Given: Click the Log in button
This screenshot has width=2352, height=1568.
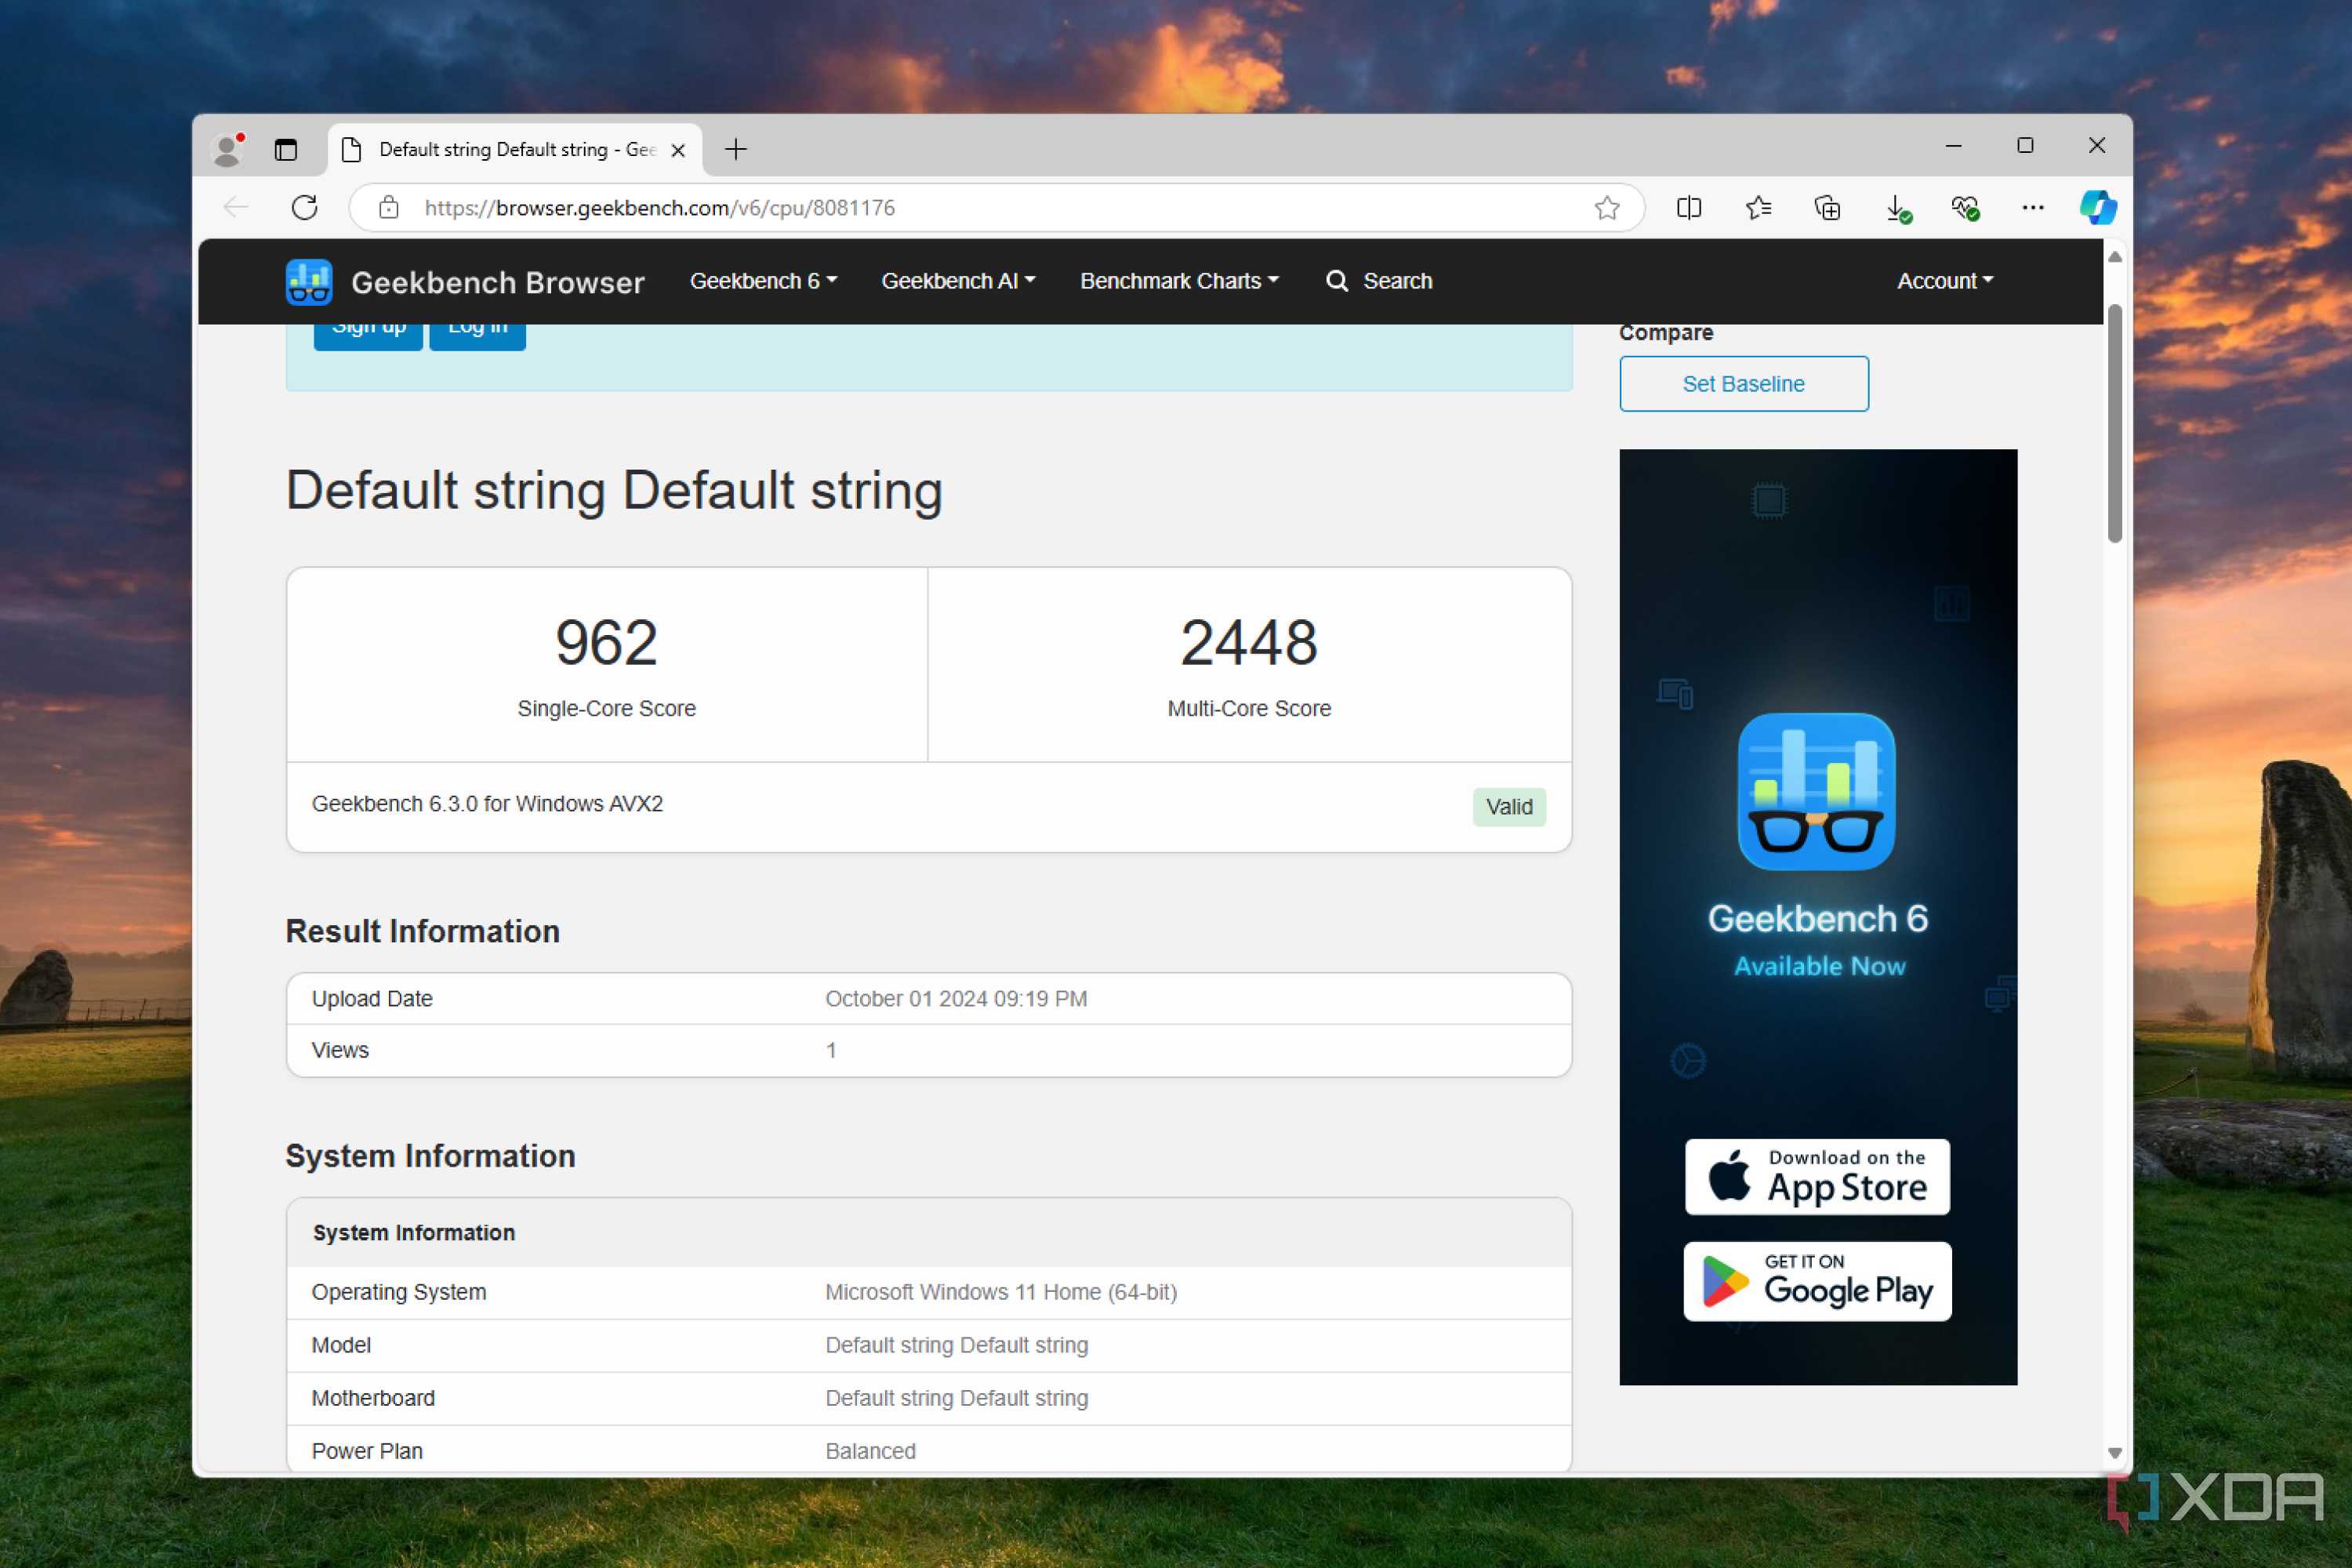Looking at the screenshot, I should point(477,336).
